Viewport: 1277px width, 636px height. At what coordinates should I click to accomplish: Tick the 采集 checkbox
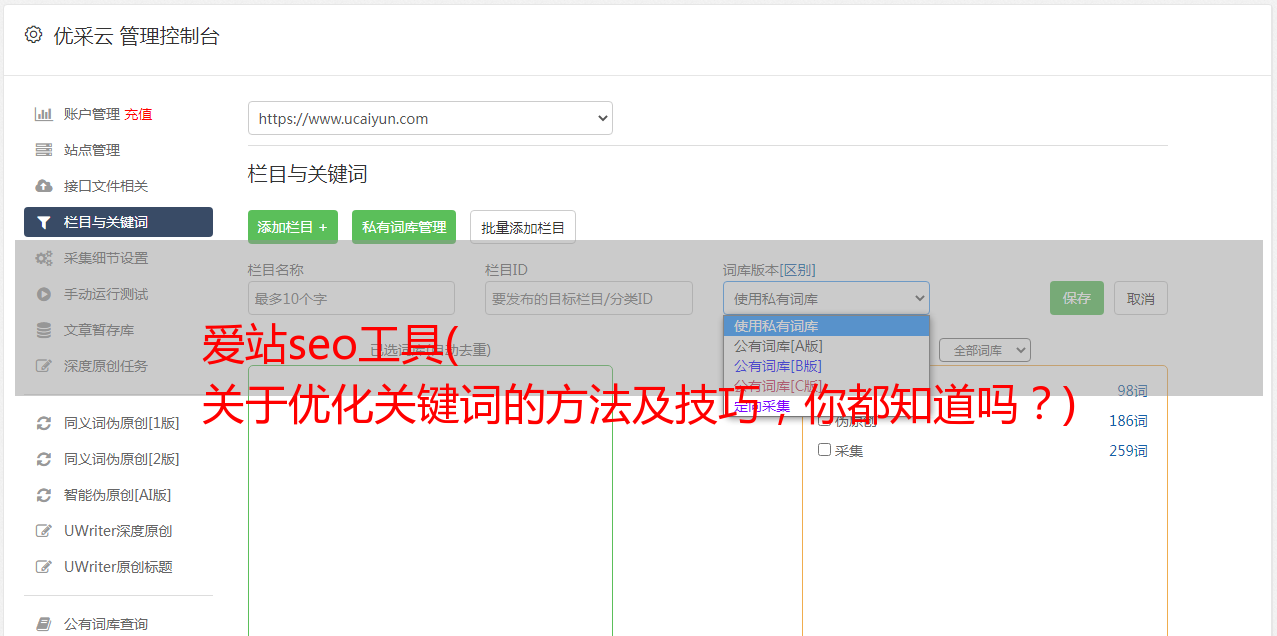pyautogui.click(x=825, y=450)
